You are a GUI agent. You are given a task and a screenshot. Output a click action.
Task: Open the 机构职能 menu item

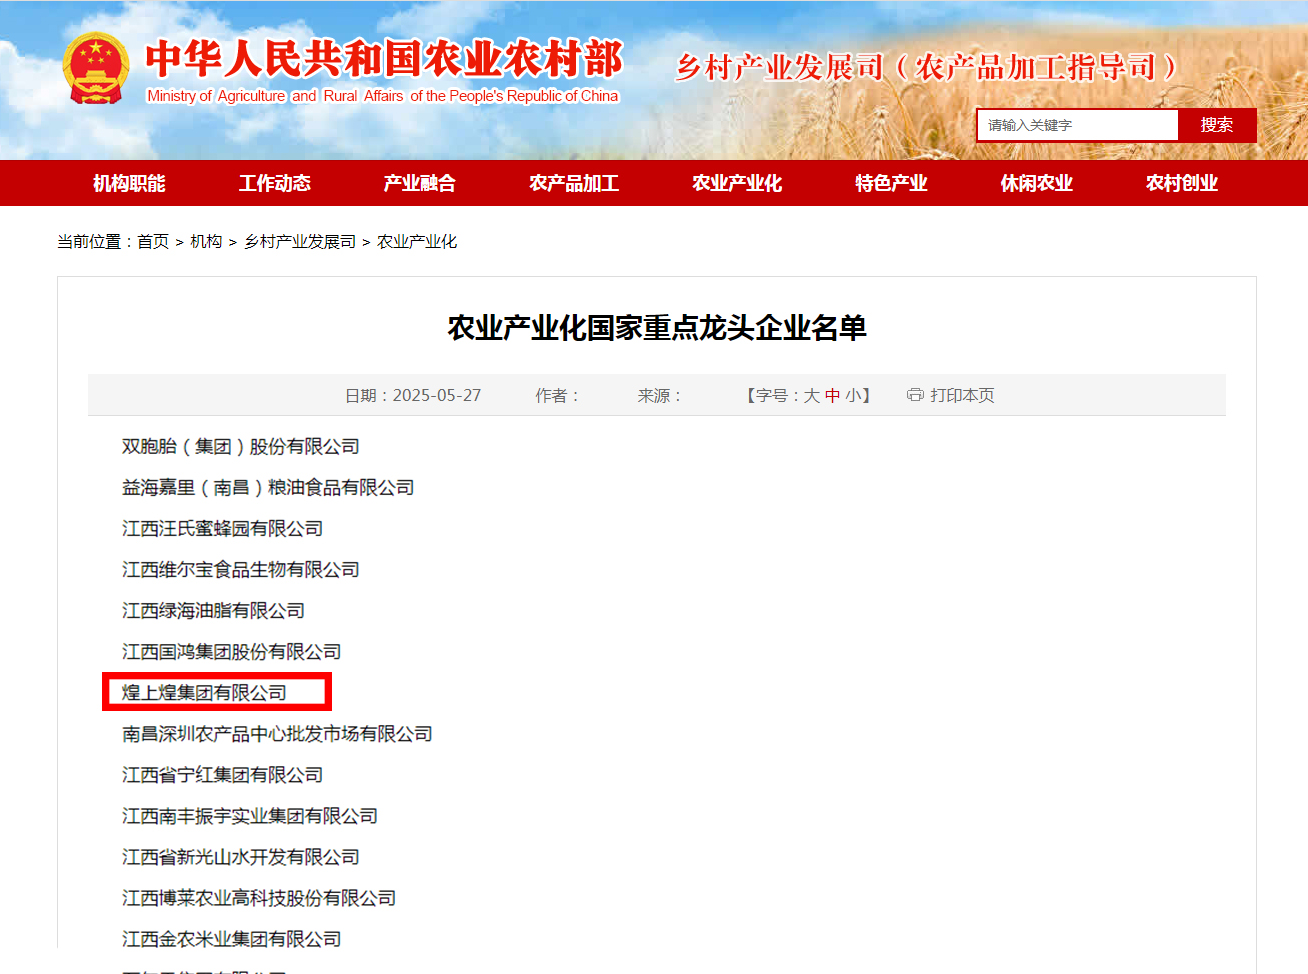coord(129,183)
